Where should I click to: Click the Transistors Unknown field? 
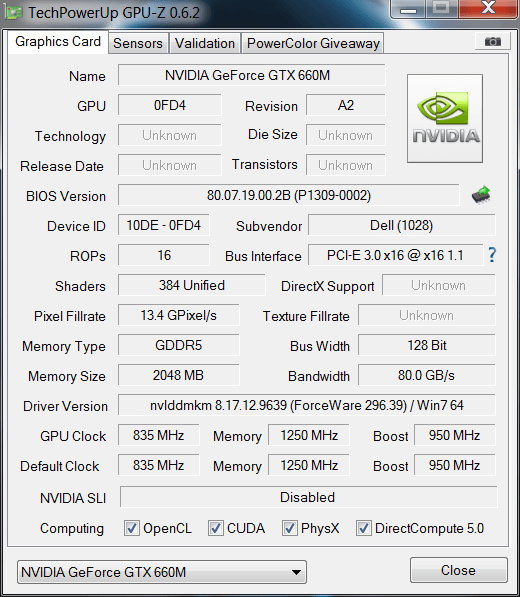(346, 165)
